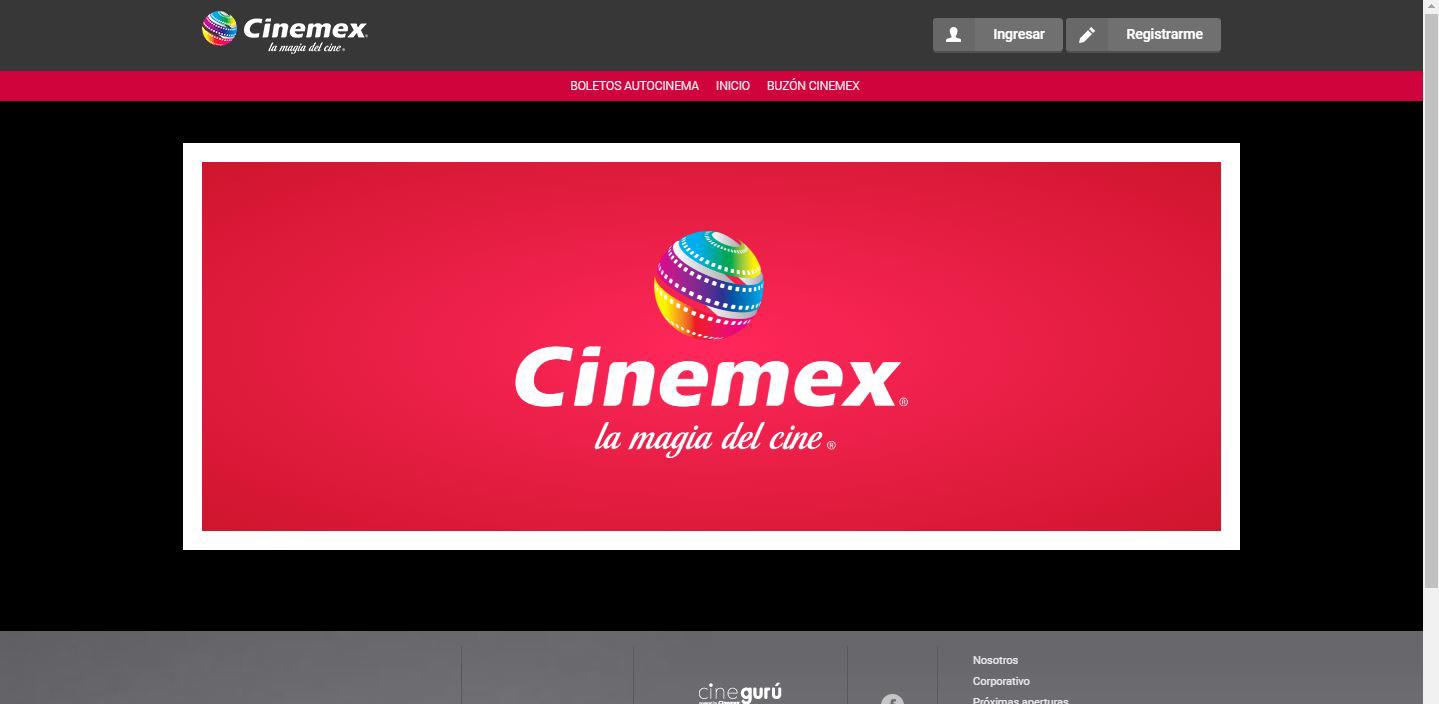Click the Facebook icon in the footer
Viewport: 1439px width, 704px height.
pyautogui.click(x=890, y=700)
